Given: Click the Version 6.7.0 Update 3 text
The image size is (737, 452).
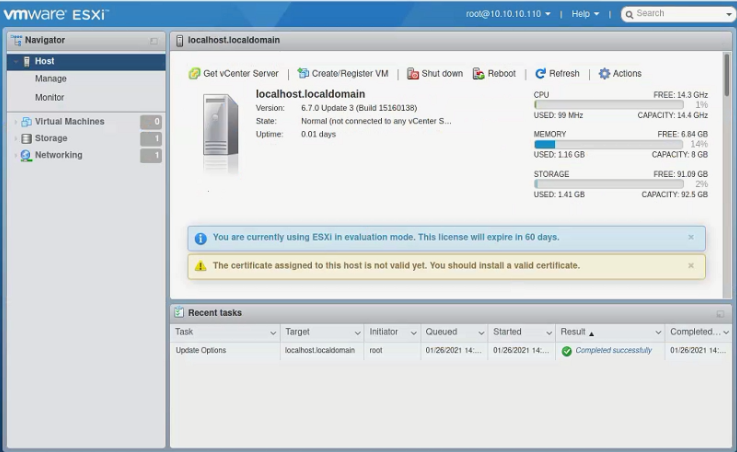Looking at the screenshot, I should pyautogui.click(x=359, y=108).
